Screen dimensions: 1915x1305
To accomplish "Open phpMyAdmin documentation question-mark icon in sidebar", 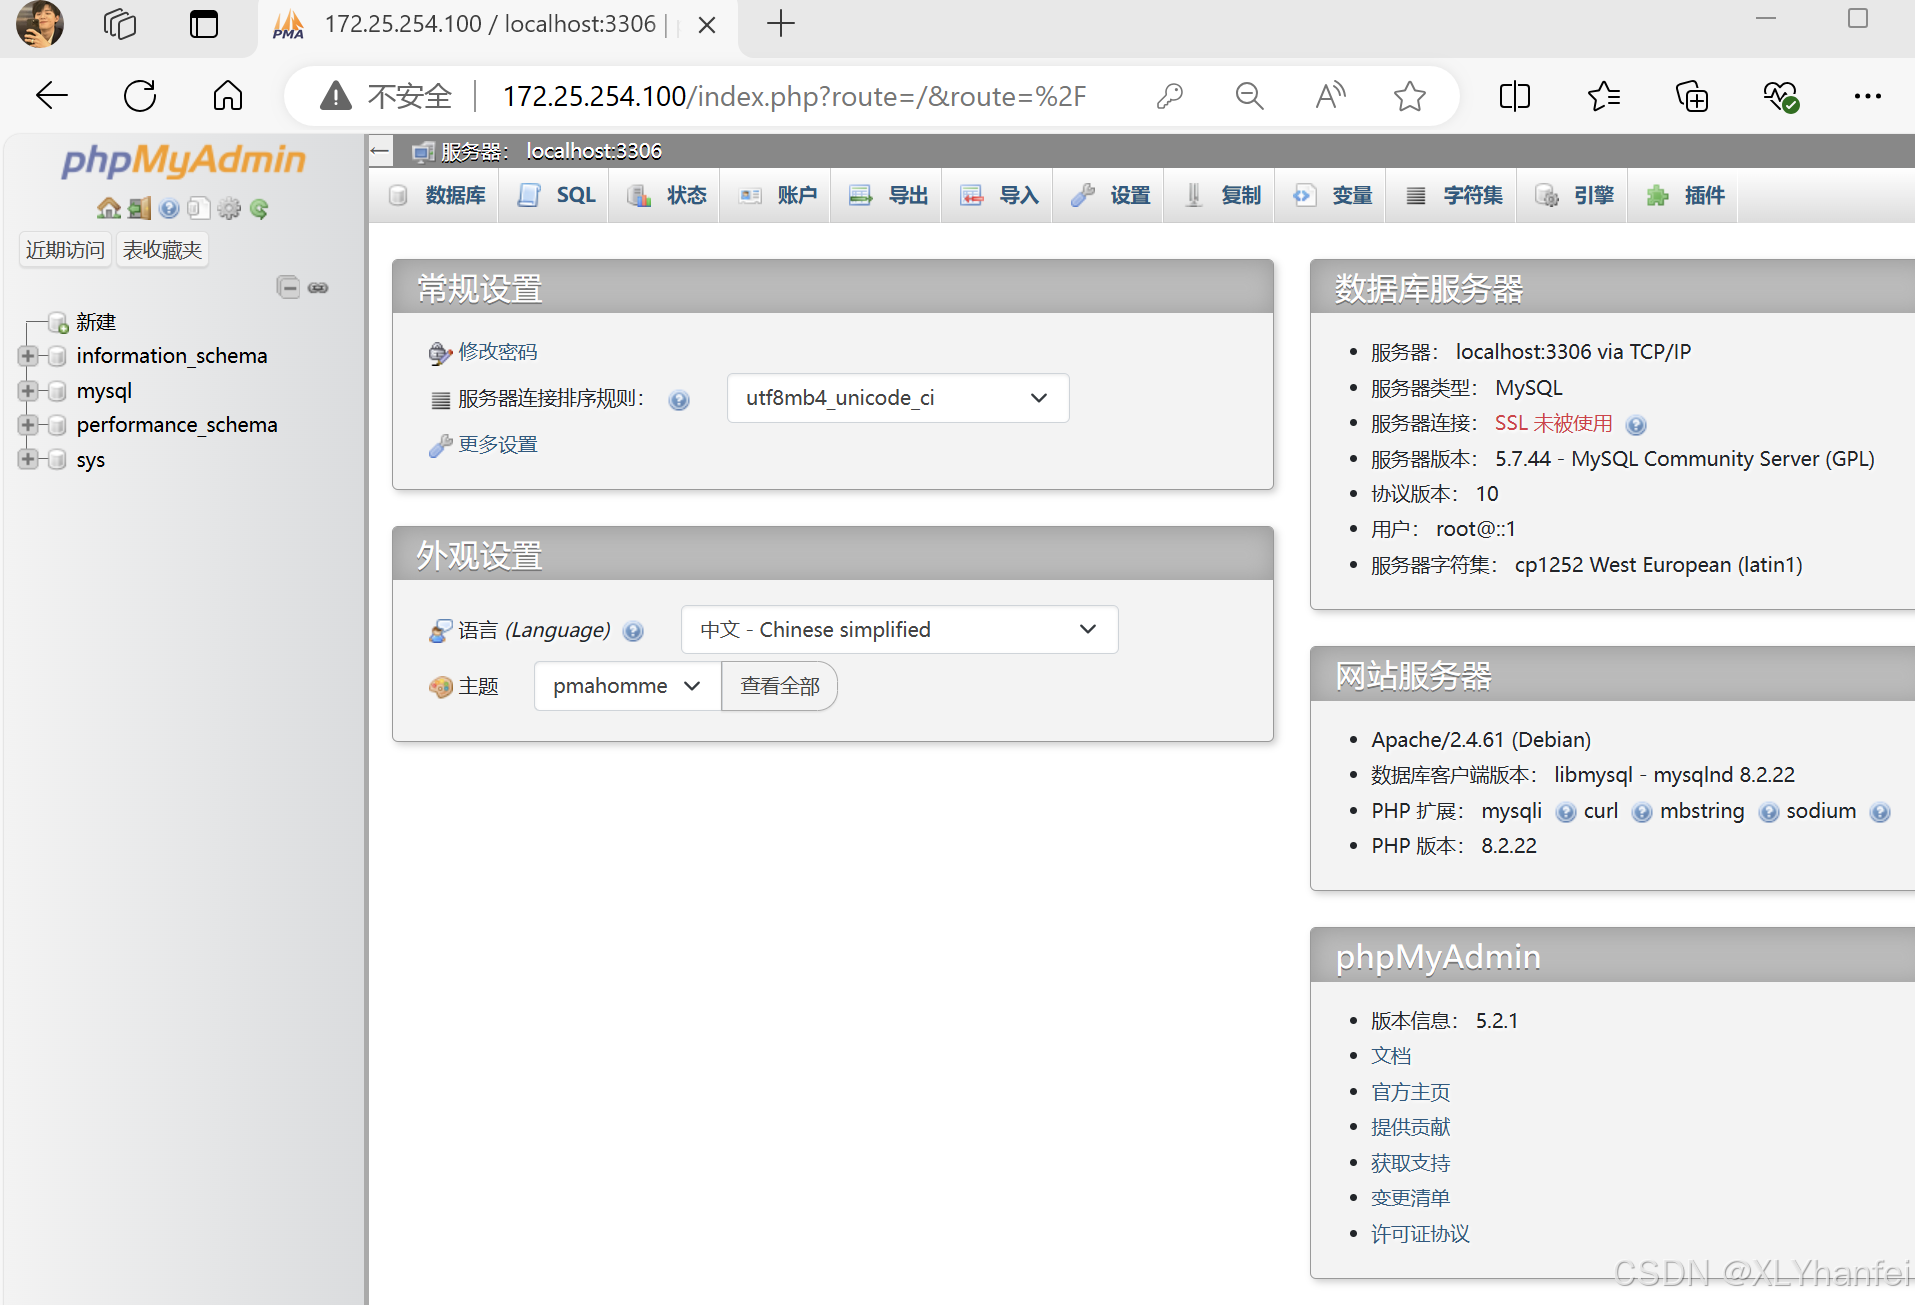I will click(169, 208).
